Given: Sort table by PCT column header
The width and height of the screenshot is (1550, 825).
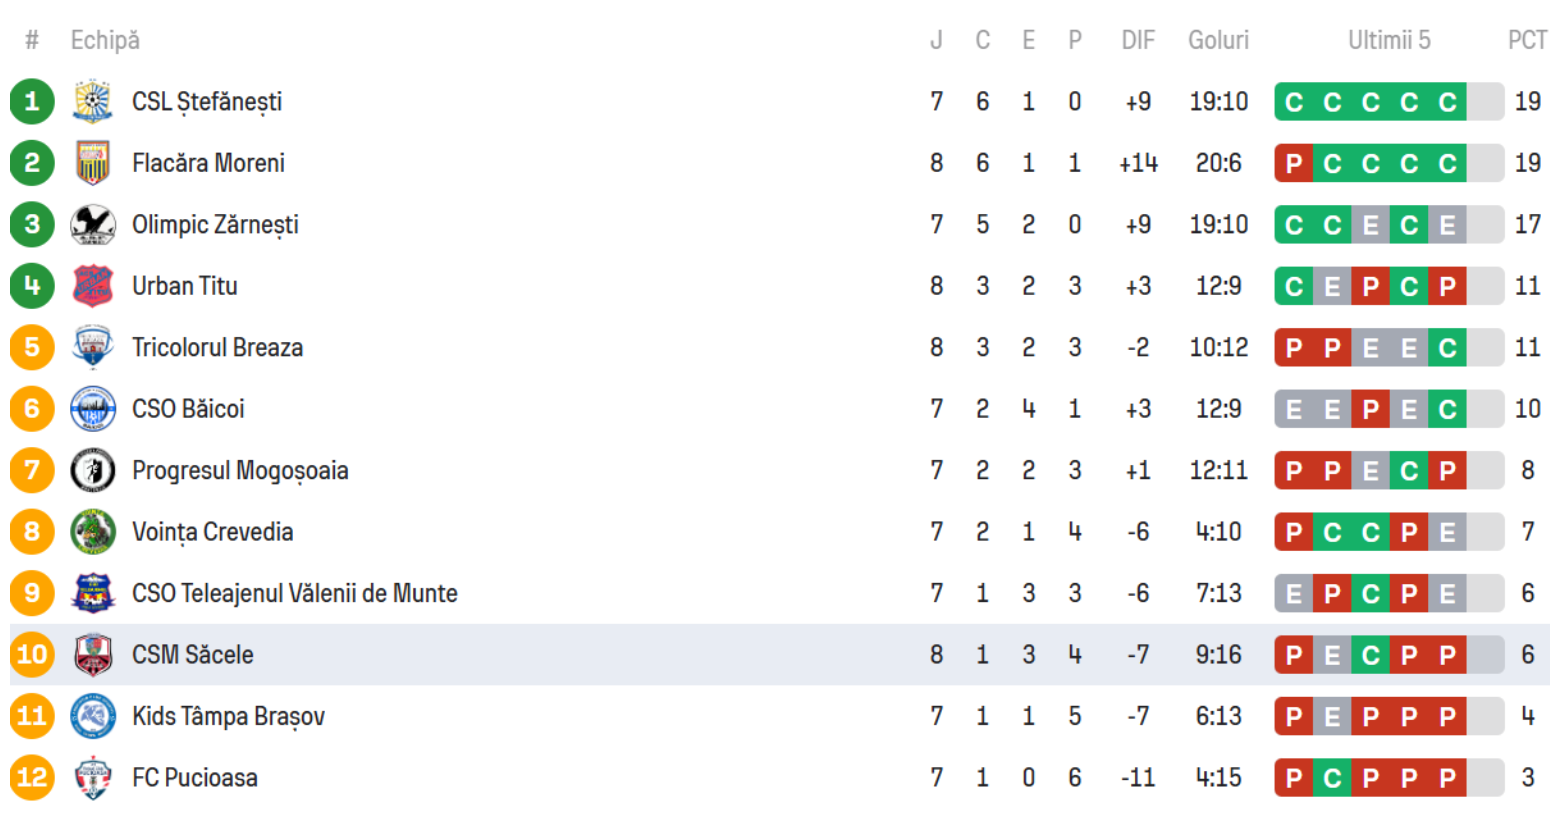Looking at the screenshot, I should click(x=1527, y=40).
